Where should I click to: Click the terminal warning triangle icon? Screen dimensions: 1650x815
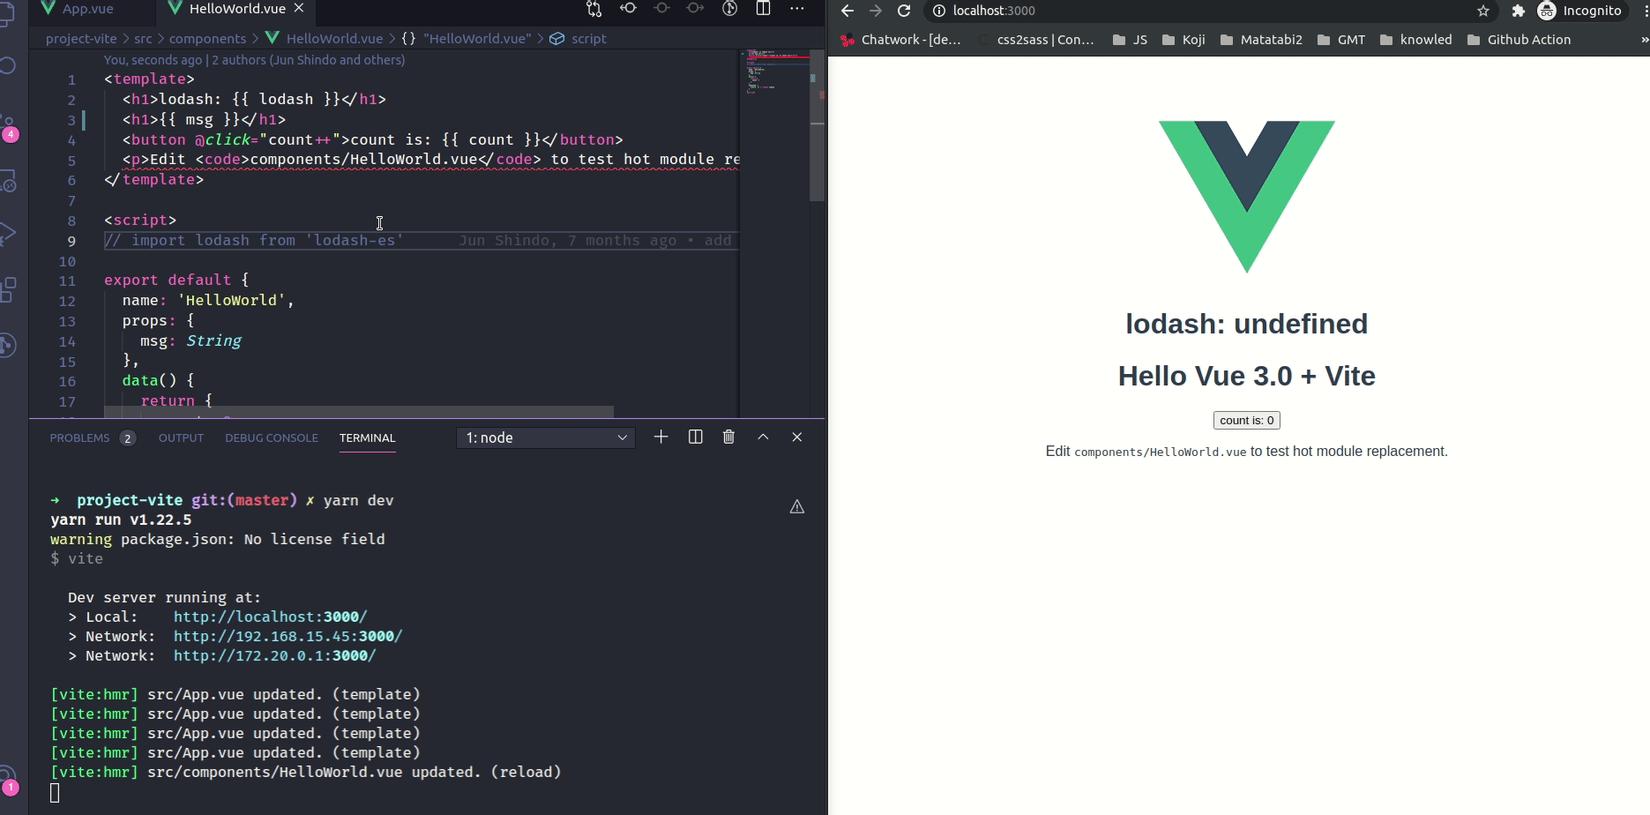click(x=797, y=507)
